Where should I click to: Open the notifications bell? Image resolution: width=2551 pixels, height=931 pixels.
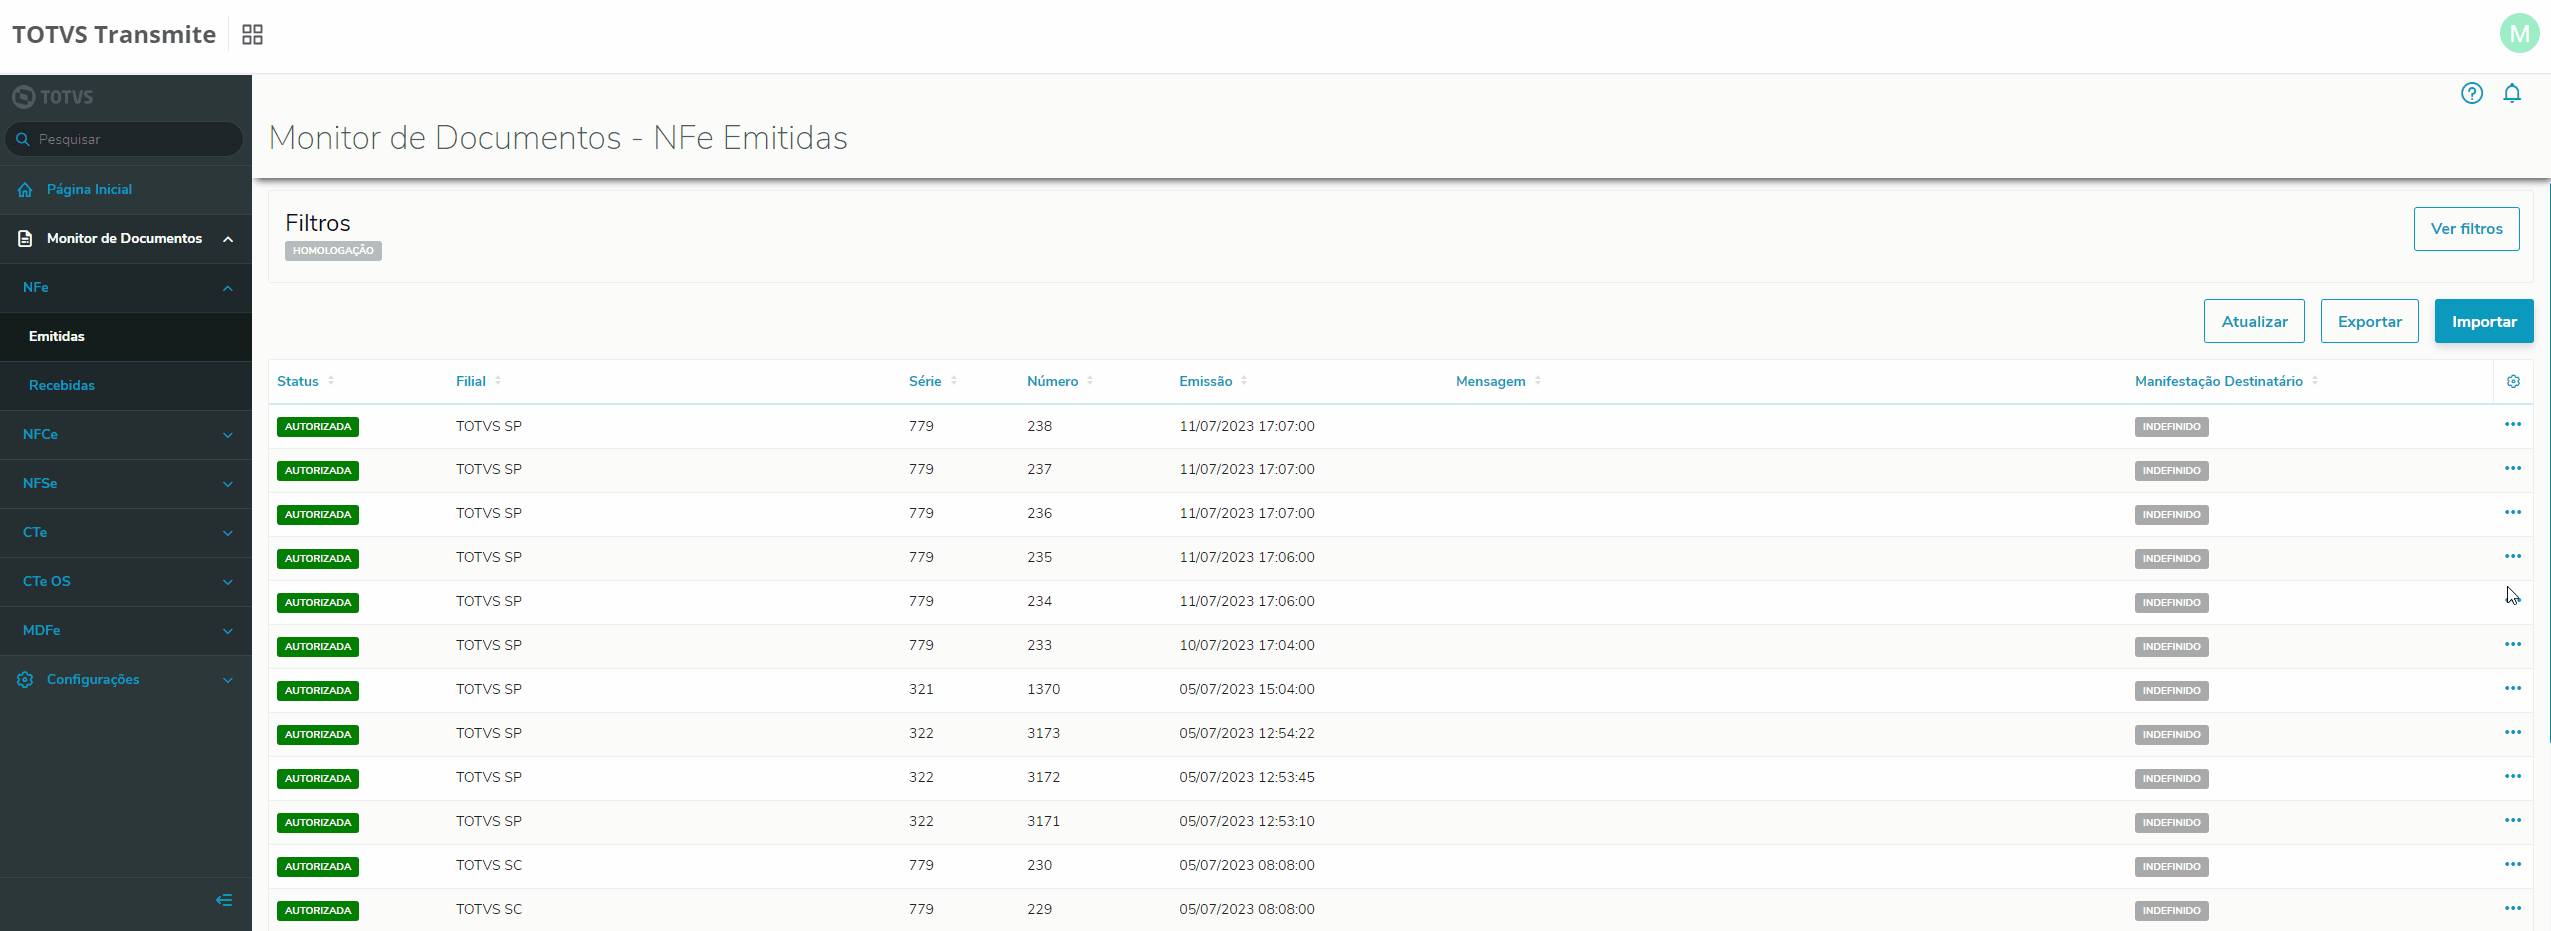(x=2512, y=93)
